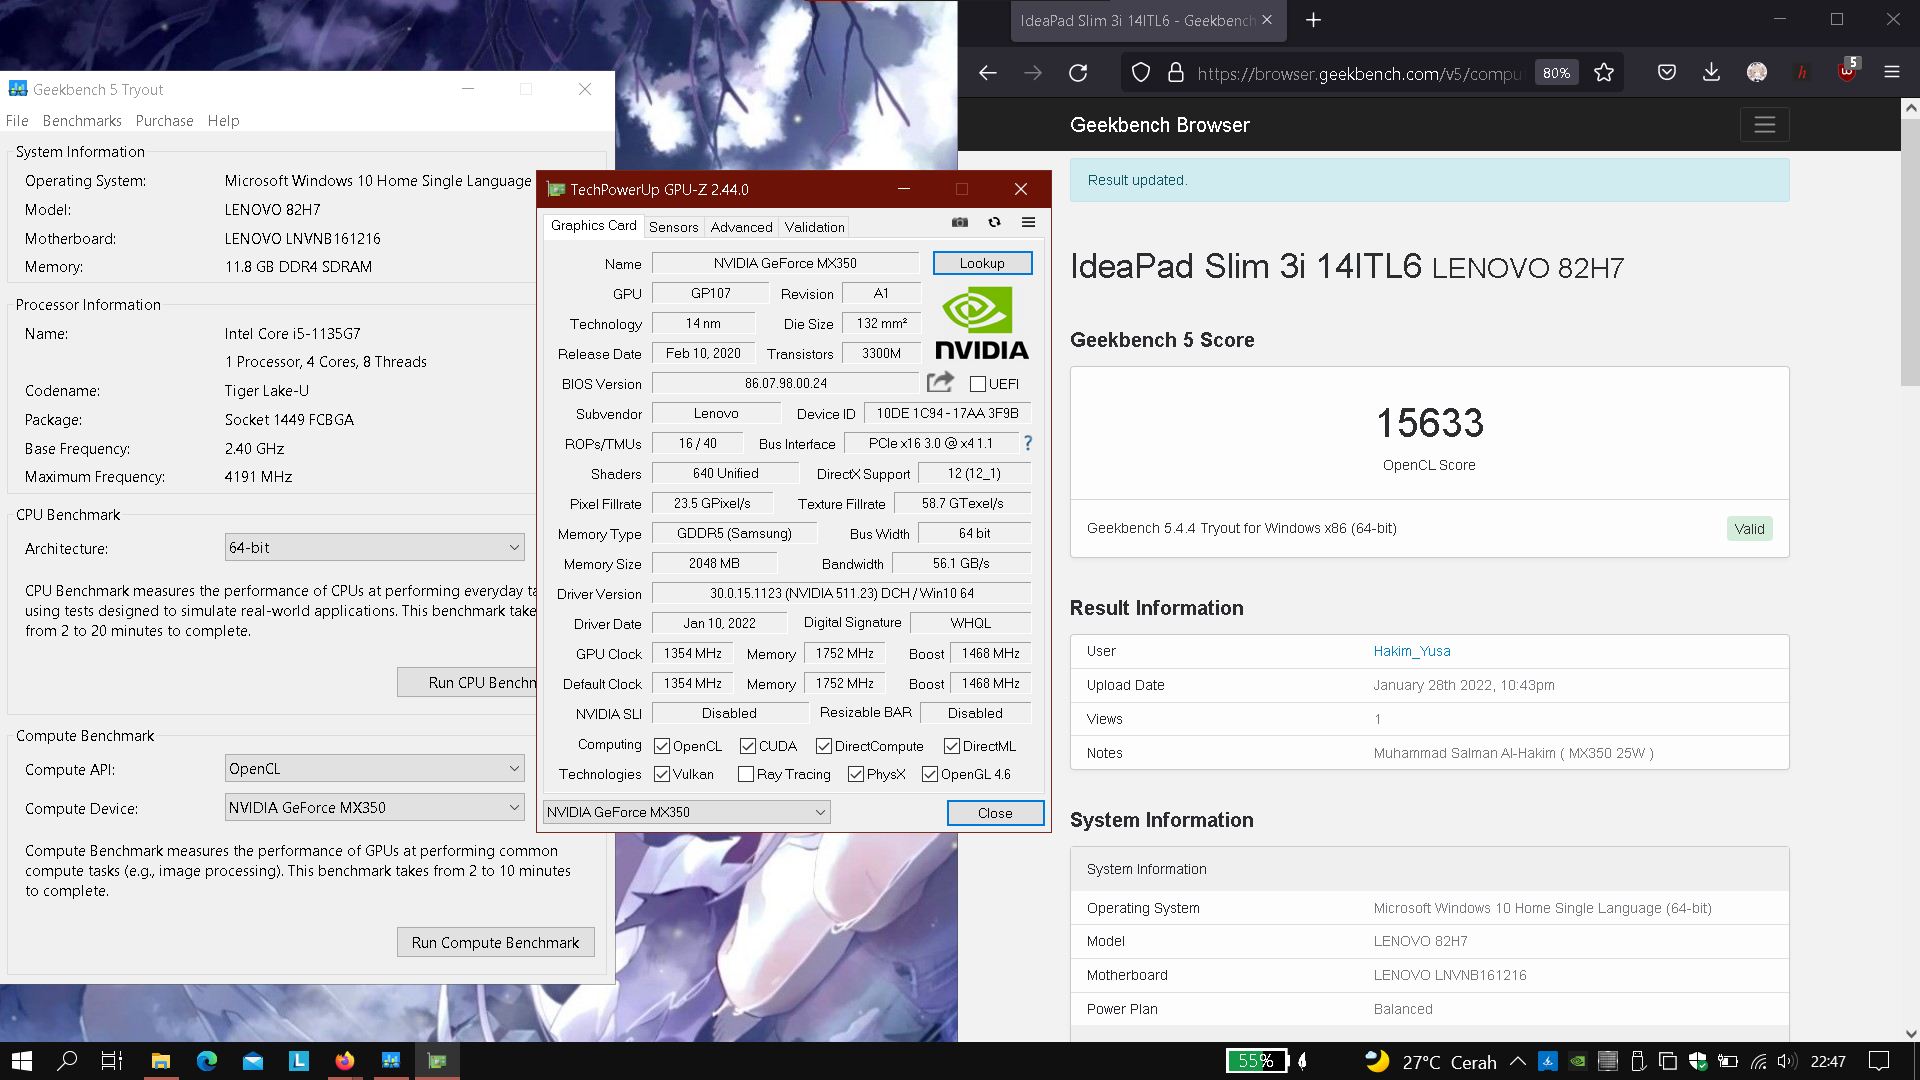Toggle the Vulkan checkbox
The width and height of the screenshot is (1920, 1080).
pyautogui.click(x=661, y=774)
